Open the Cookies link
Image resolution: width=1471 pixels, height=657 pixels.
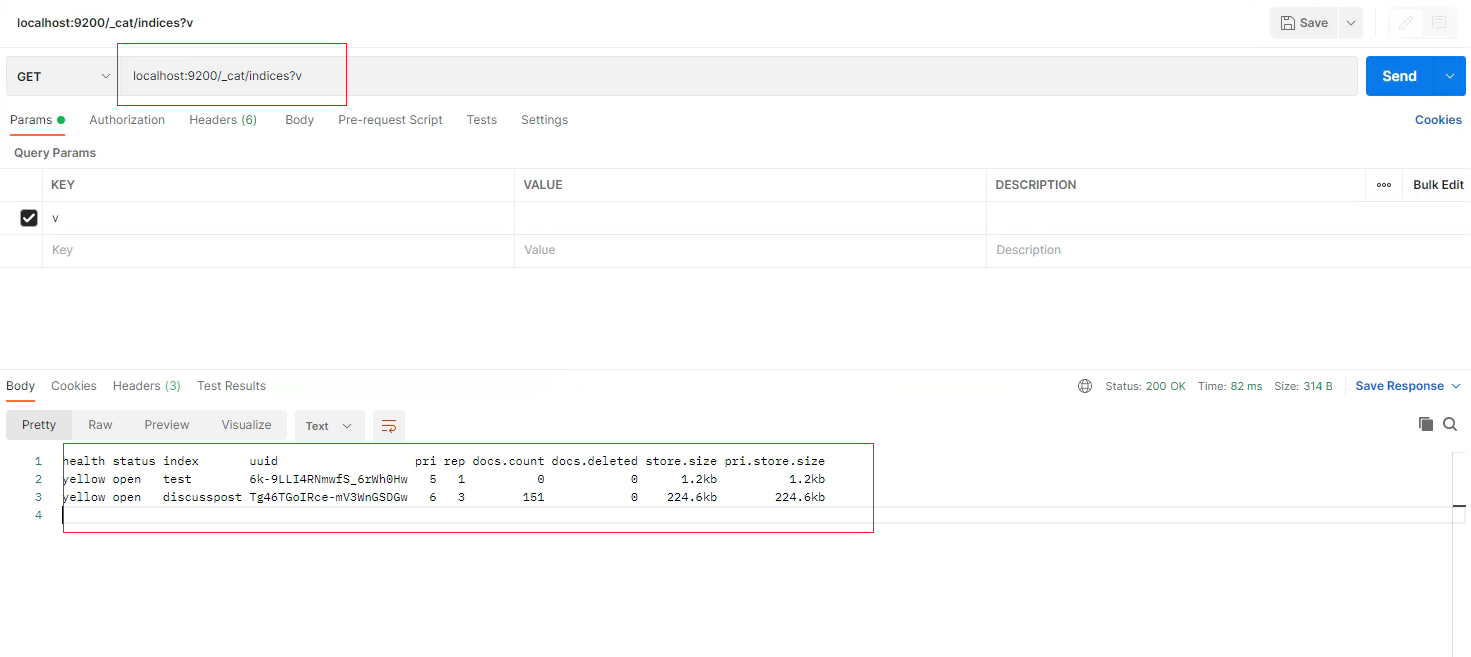[x=1438, y=120]
